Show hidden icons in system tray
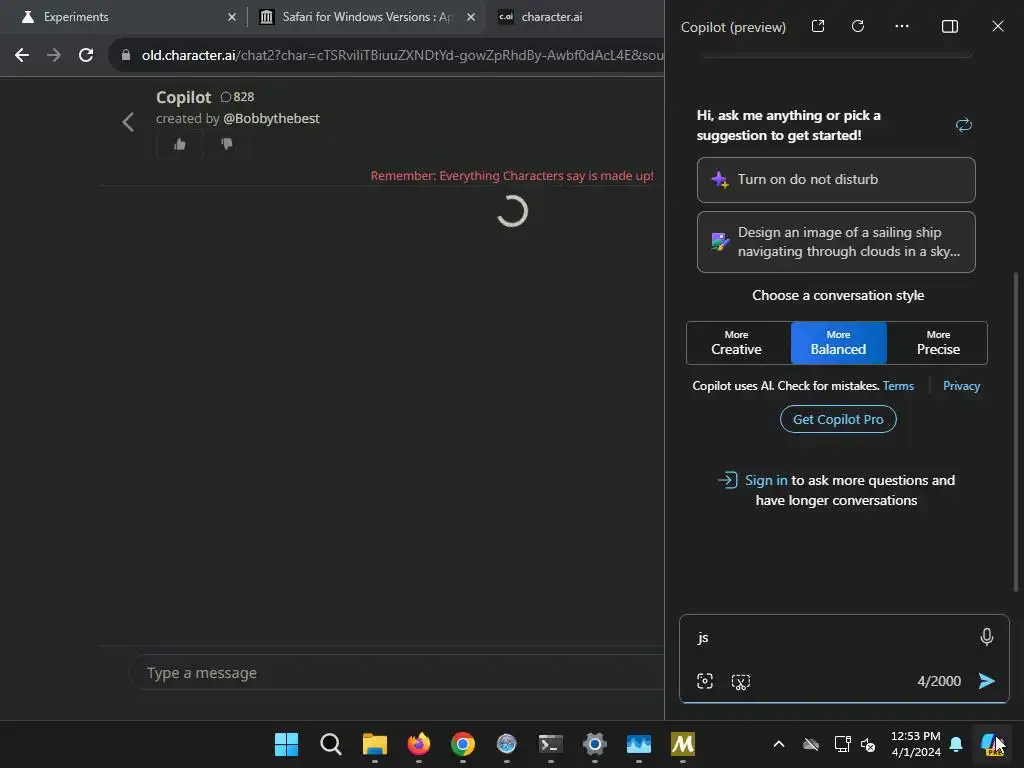The height and width of the screenshot is (768, 1024). pos(778,744)
